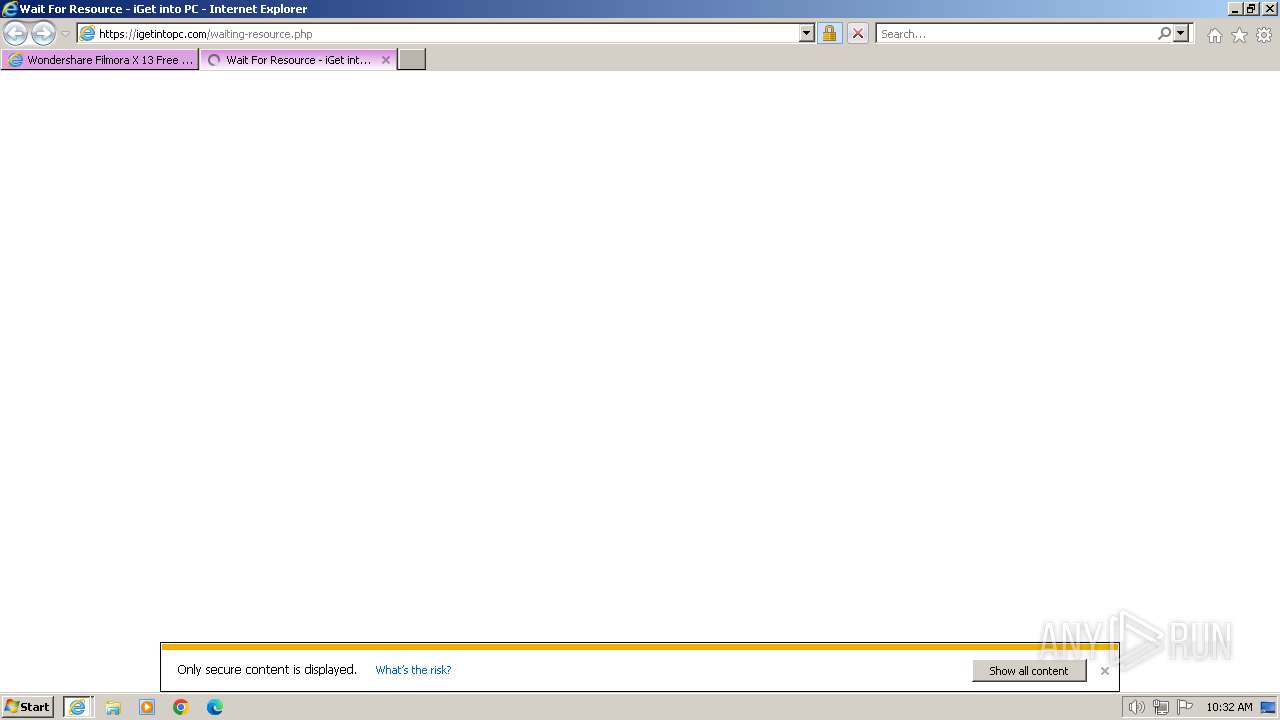Screen dimensions: 1280x720
Task: Follow the What's the risk? link
Action: 413,670
